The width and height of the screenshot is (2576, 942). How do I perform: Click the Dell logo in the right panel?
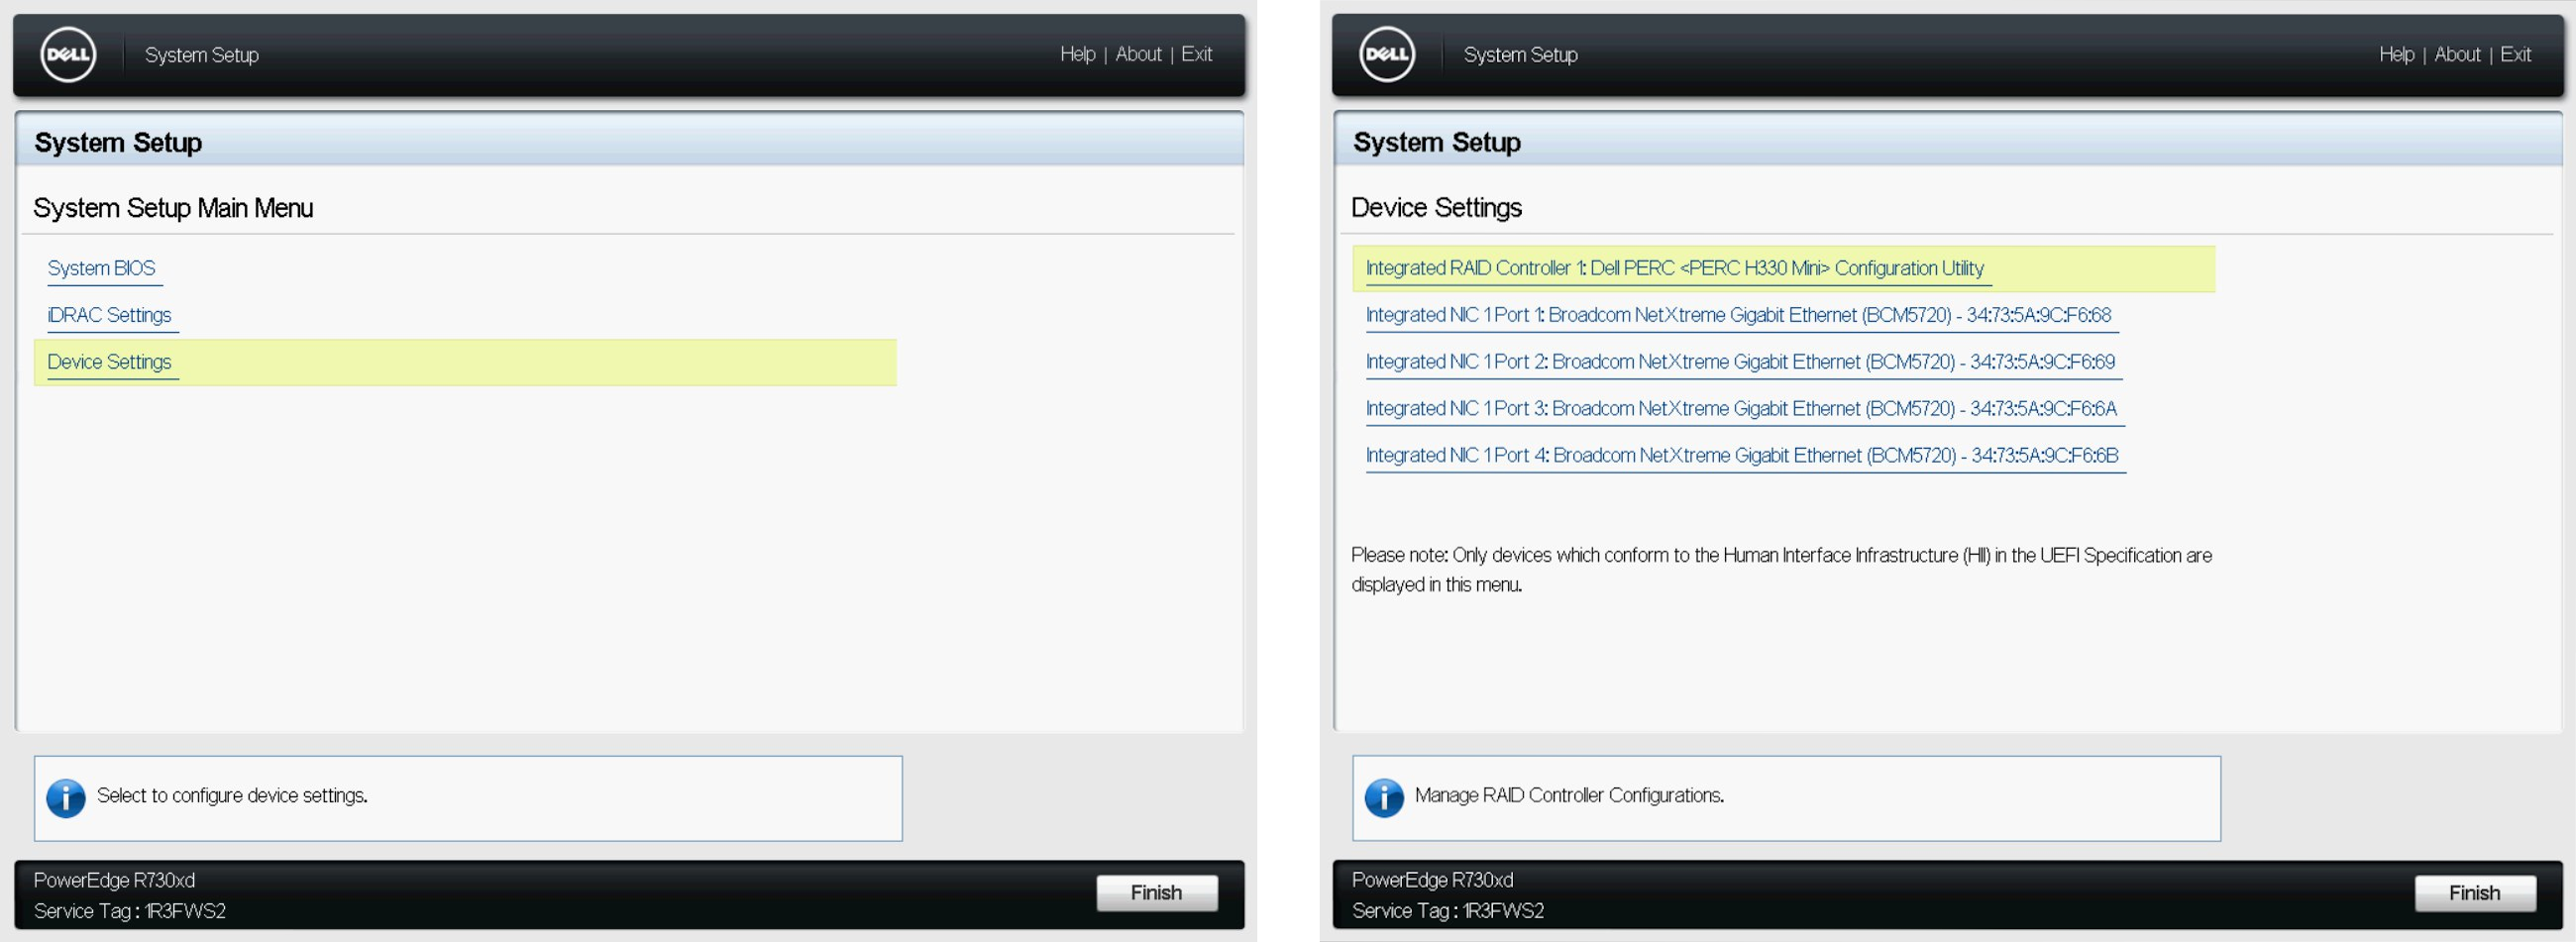(x=1387, y=55)
